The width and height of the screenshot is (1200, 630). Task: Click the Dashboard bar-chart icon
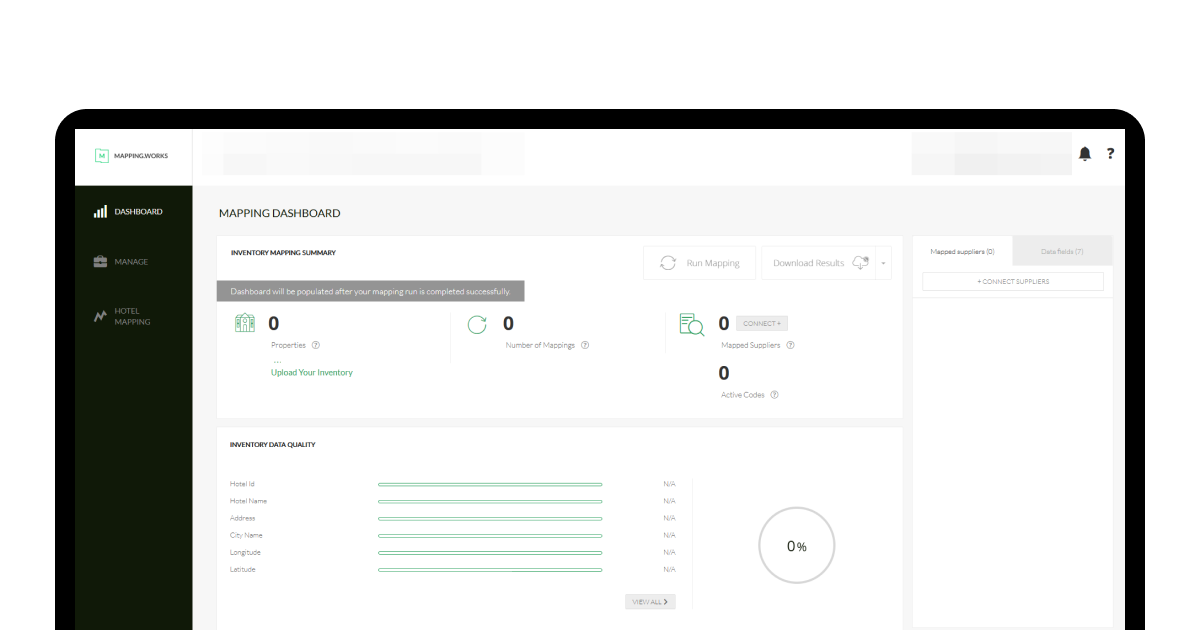pos(100,212)
